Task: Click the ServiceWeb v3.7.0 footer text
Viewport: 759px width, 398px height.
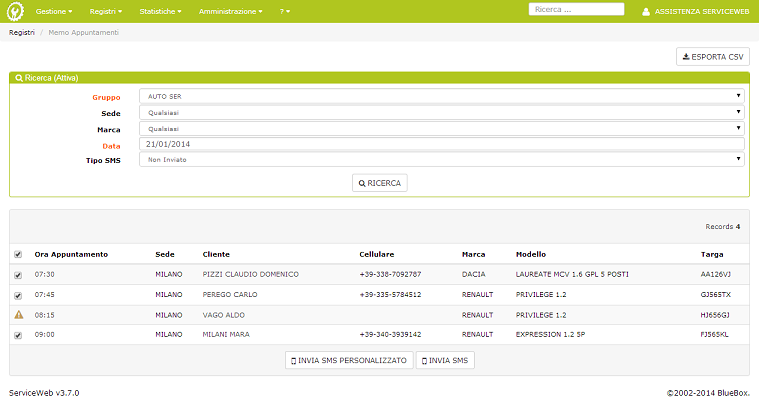Action: [x=44, y=393]
